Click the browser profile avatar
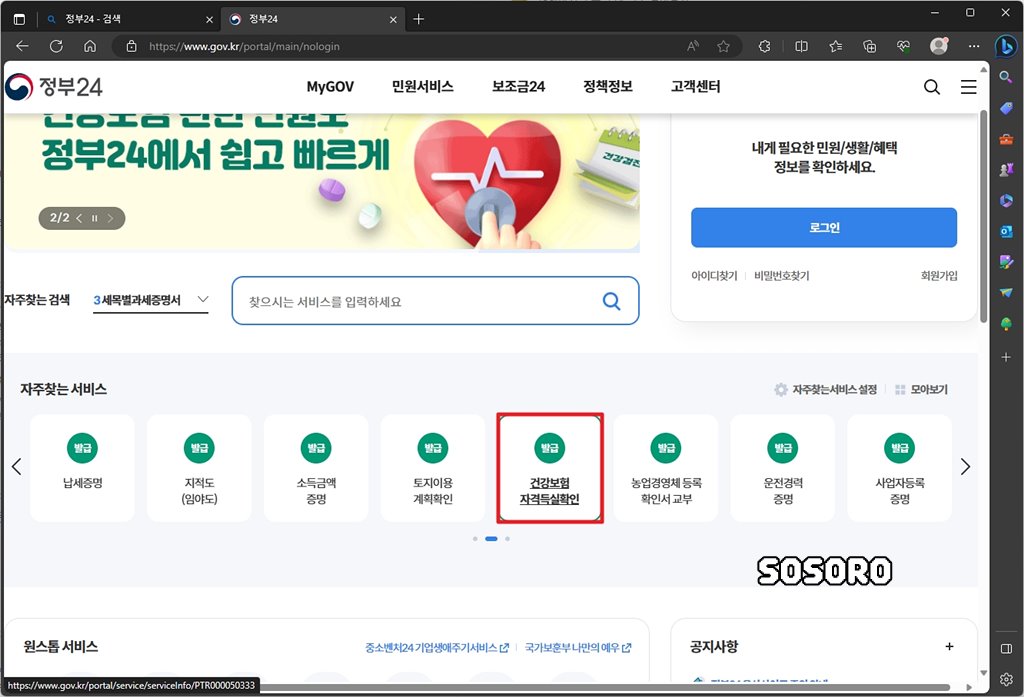1024x697 pixels. click(x=939, y=46)
